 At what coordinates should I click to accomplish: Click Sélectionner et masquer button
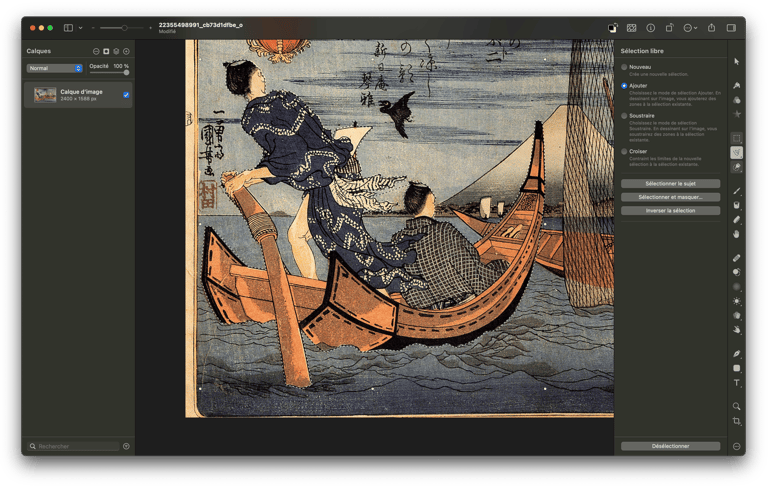[x=670, y=197]
